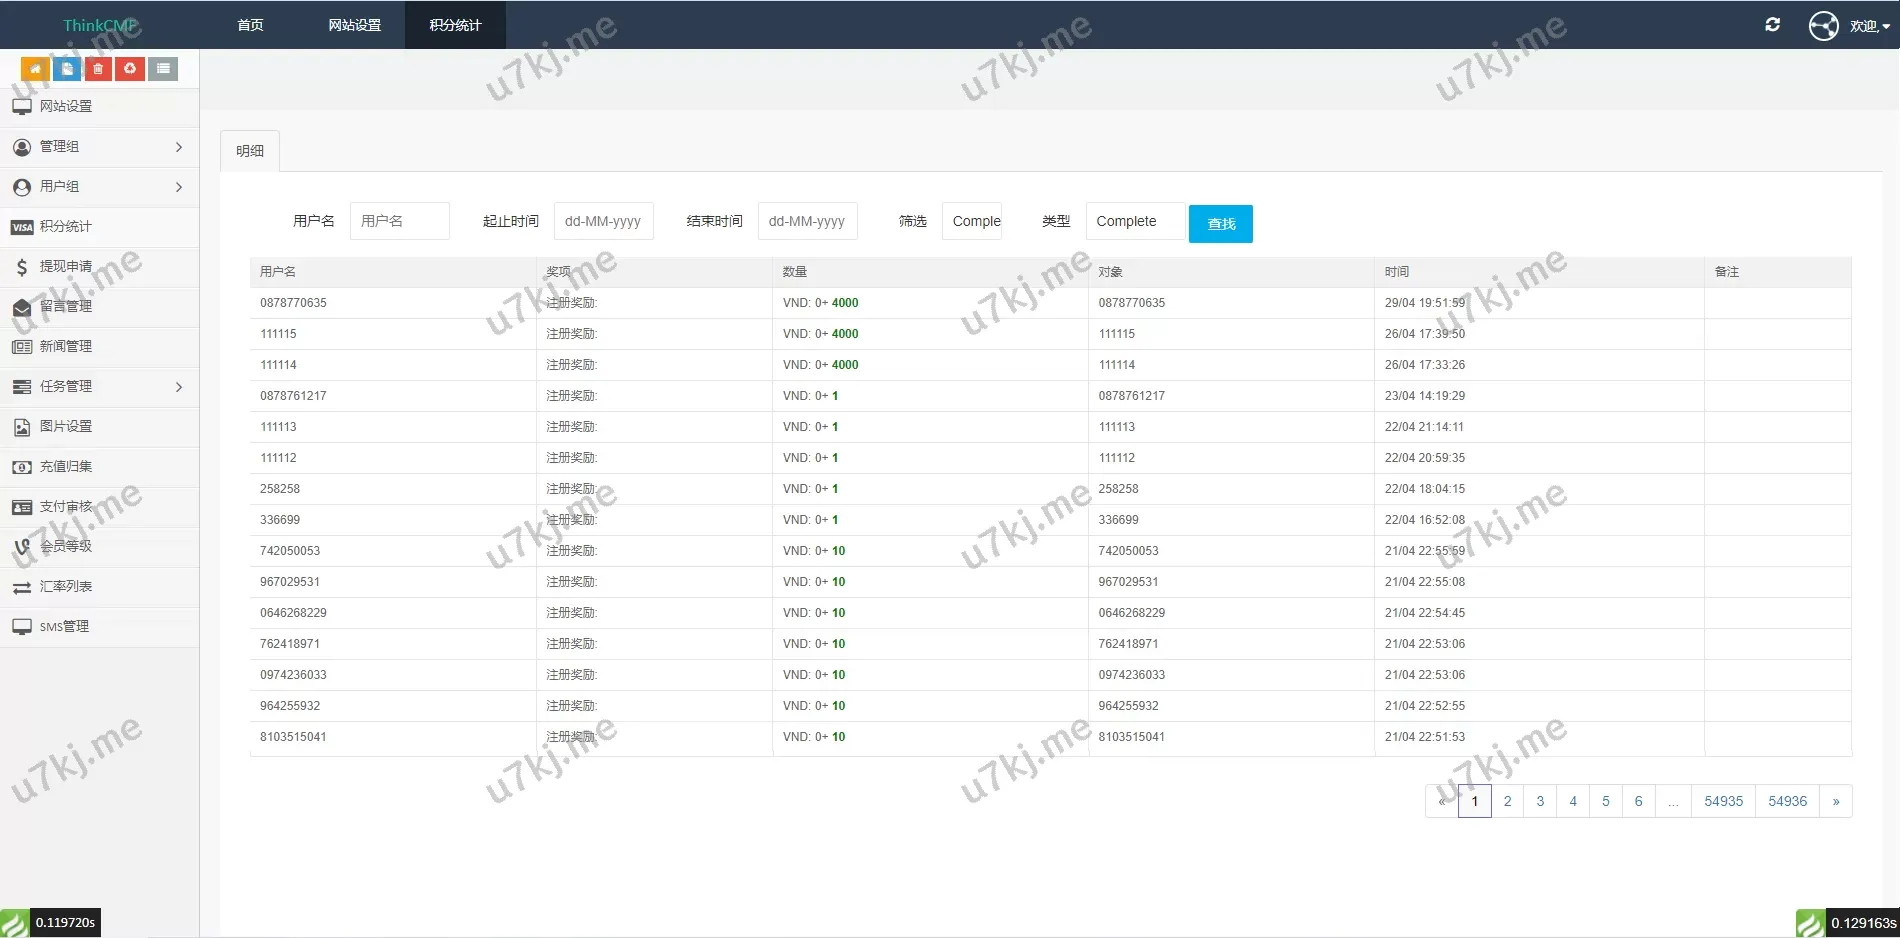Select the 明细 tab
This screenshot has width=1900, height=938.
249,150
